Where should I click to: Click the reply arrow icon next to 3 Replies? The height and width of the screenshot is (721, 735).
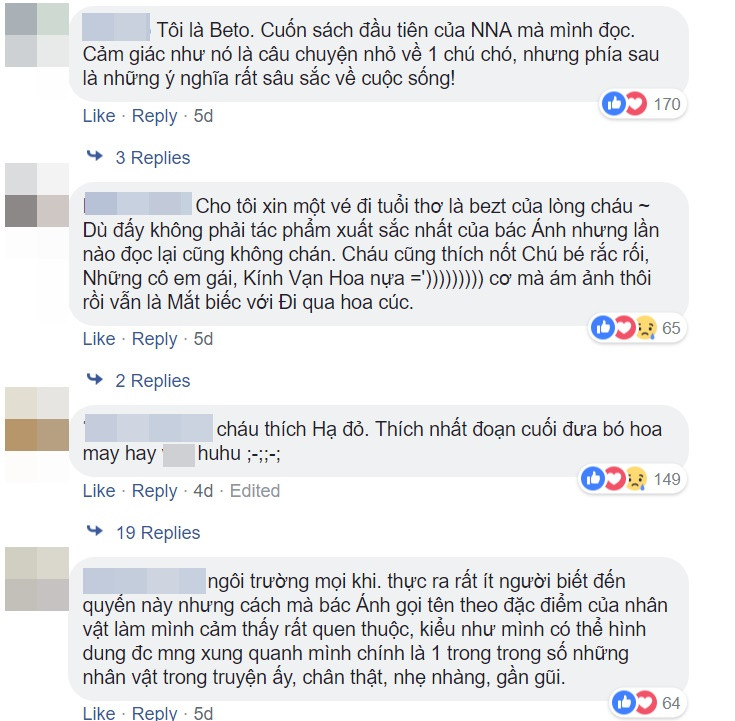[x=95, y=156]
